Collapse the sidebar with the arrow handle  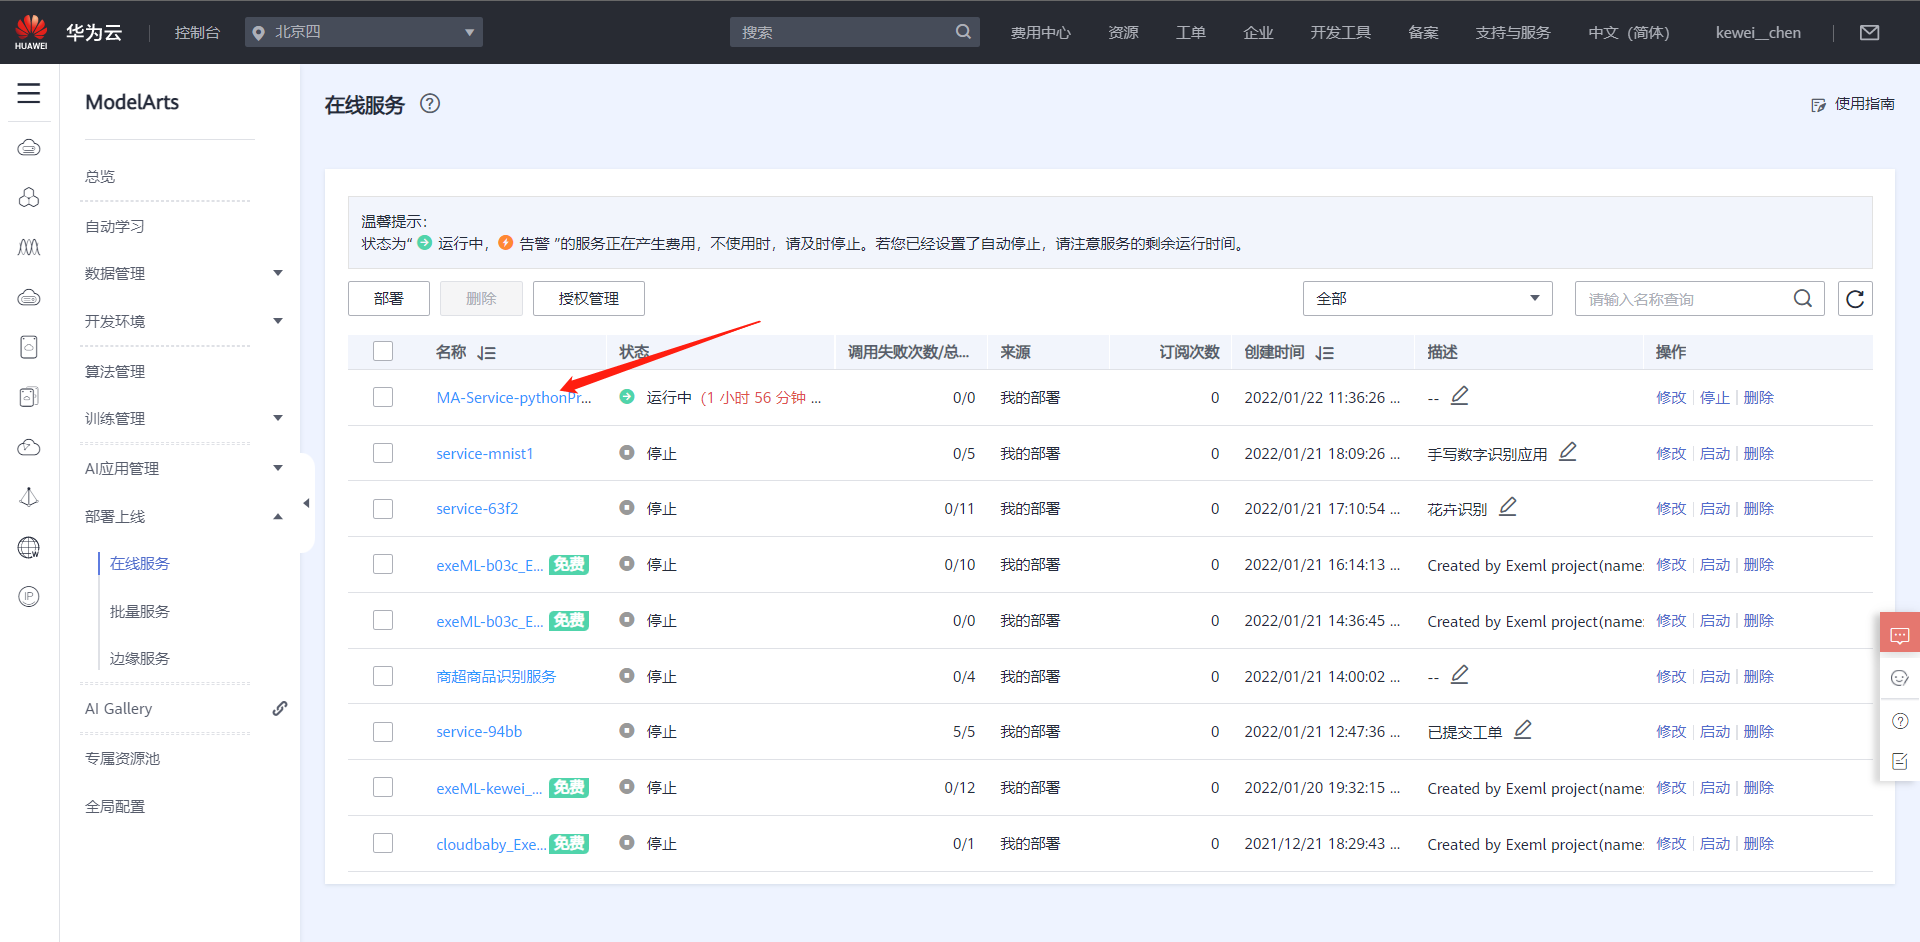pos(306,503)
